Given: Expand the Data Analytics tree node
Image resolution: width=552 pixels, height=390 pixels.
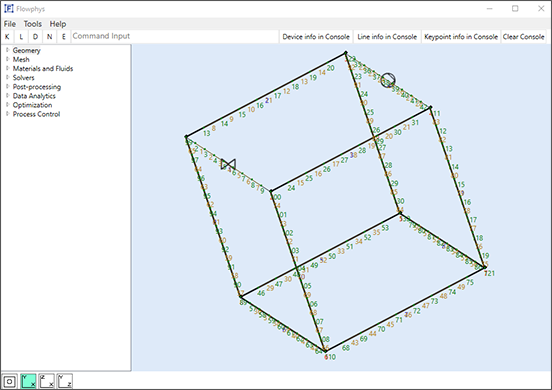Looking at the screenshot, I should pos(7,96).
